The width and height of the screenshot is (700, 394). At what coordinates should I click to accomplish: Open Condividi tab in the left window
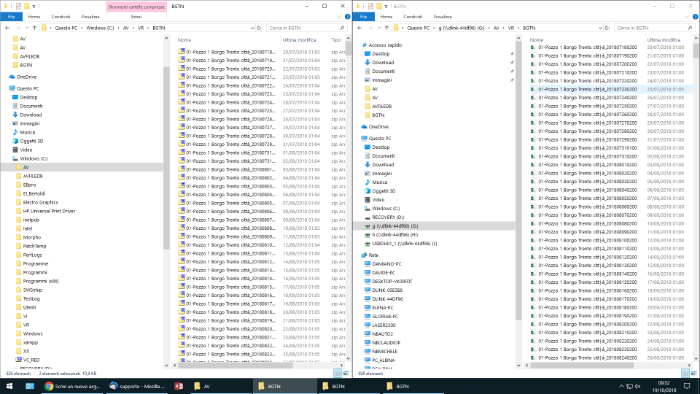click(x=61, y=17)
